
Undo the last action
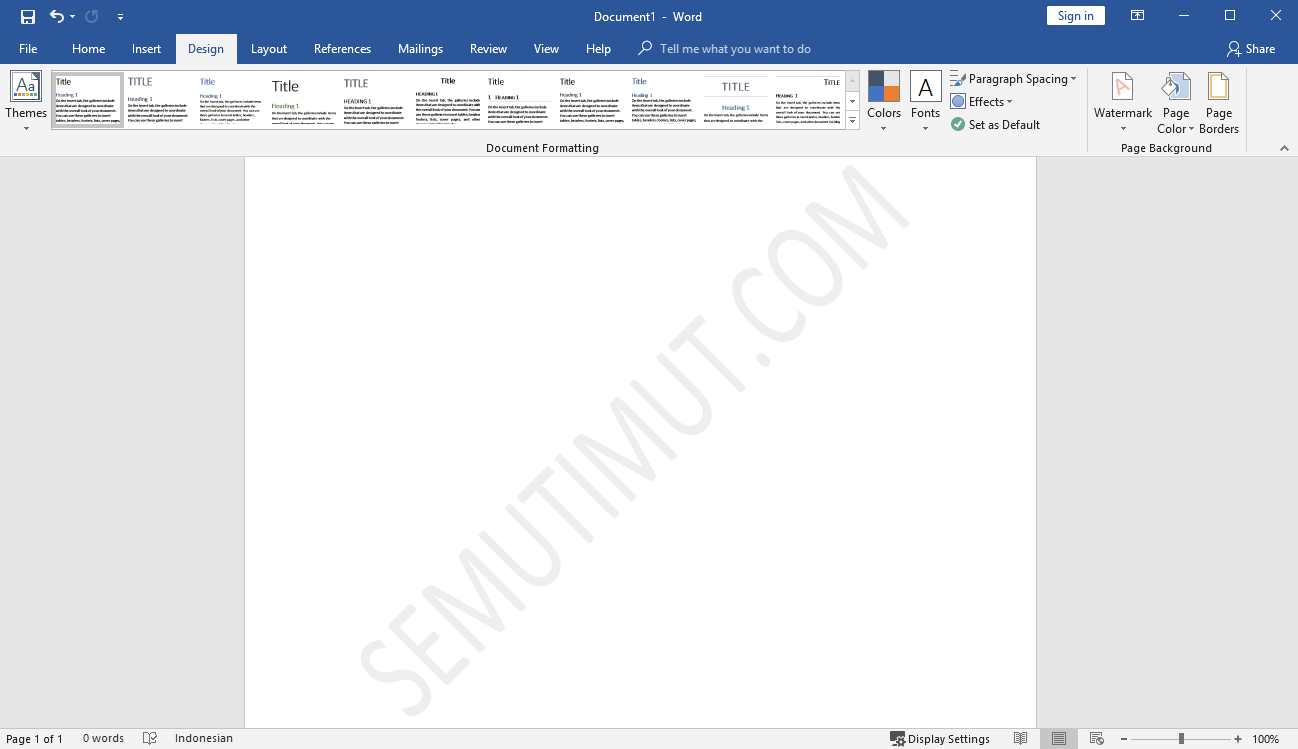pos(57,16)
